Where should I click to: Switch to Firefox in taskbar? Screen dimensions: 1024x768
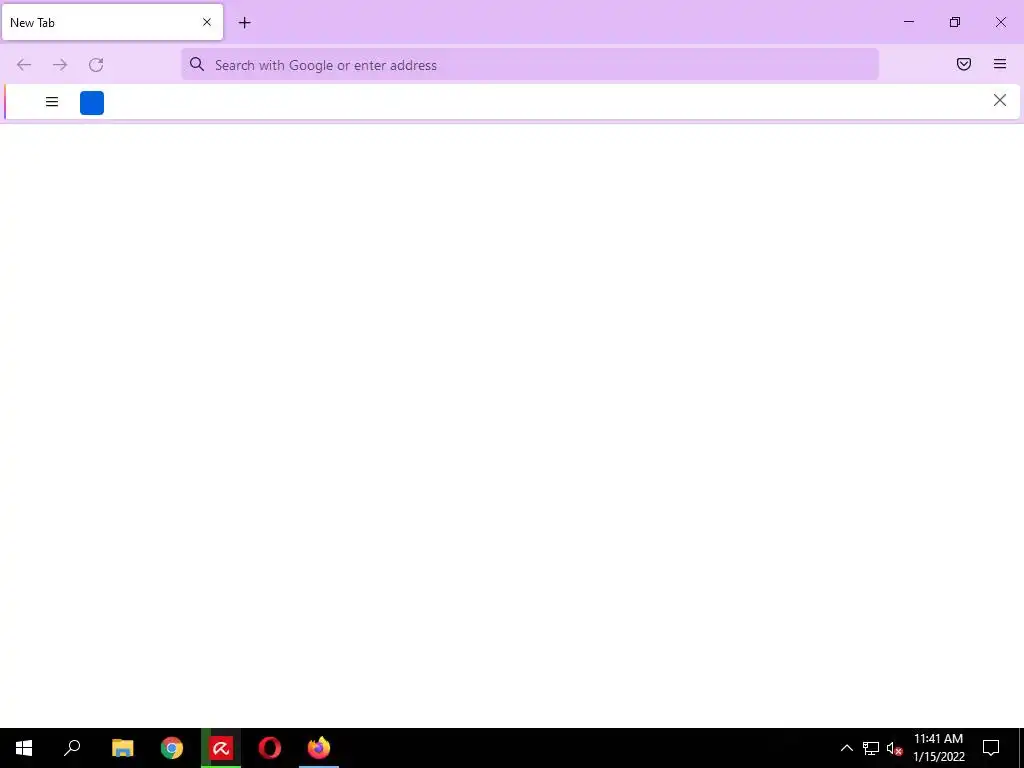(319, 748)
